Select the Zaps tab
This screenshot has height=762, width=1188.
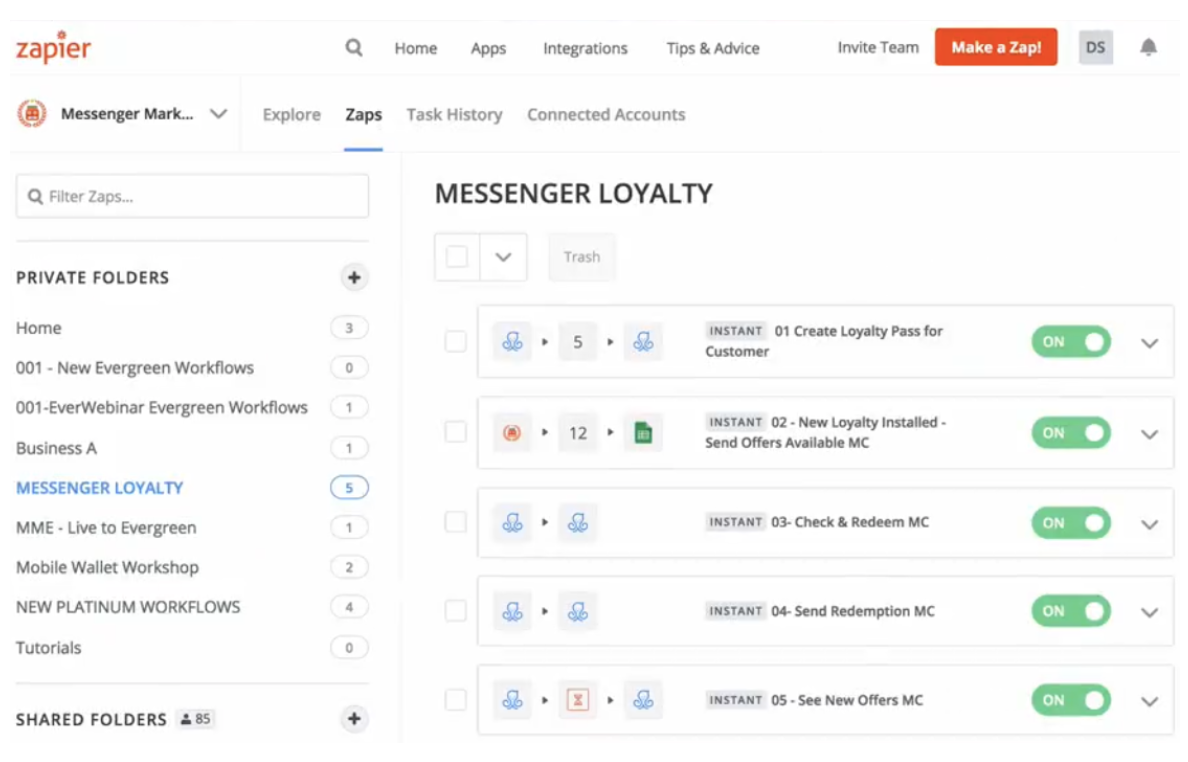tap(364, 114)
